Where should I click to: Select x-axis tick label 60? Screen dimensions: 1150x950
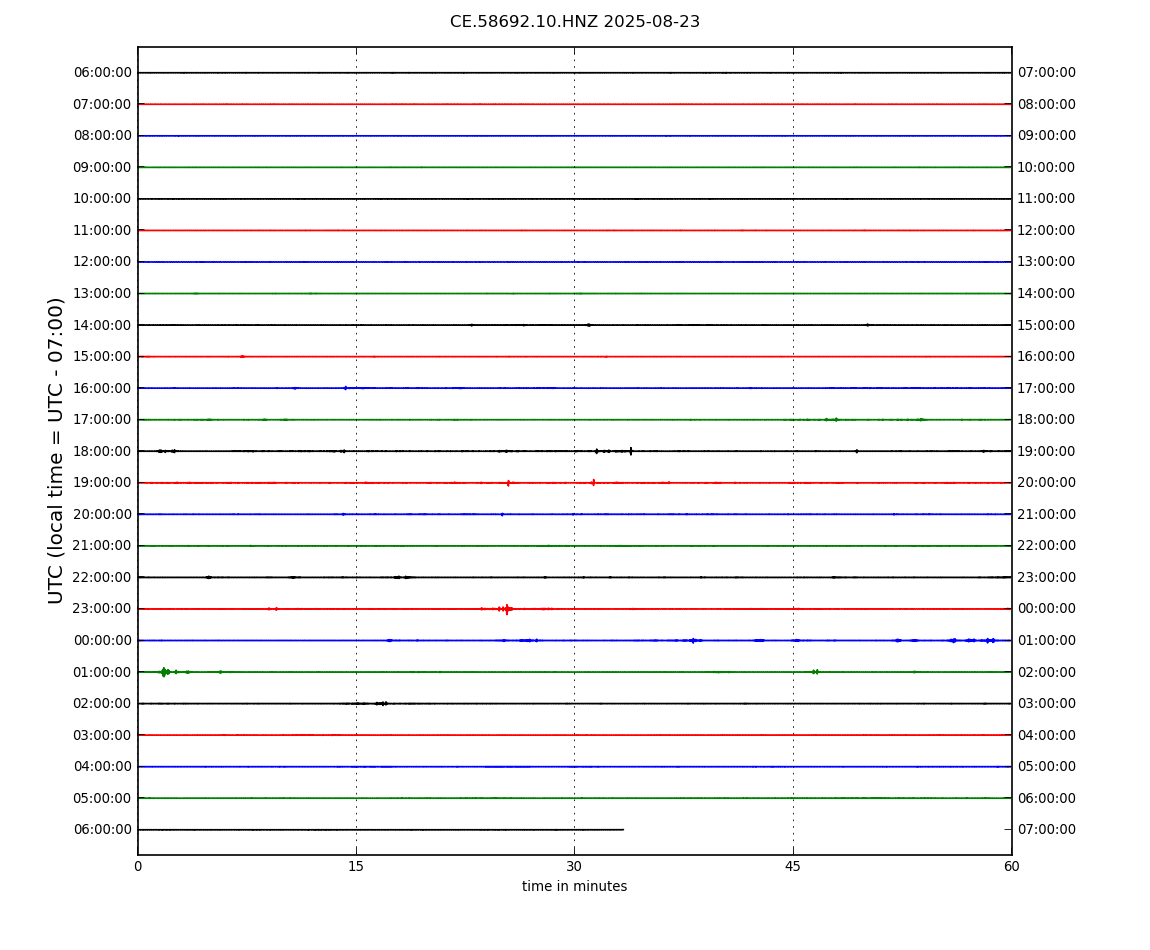(1011, 866)
